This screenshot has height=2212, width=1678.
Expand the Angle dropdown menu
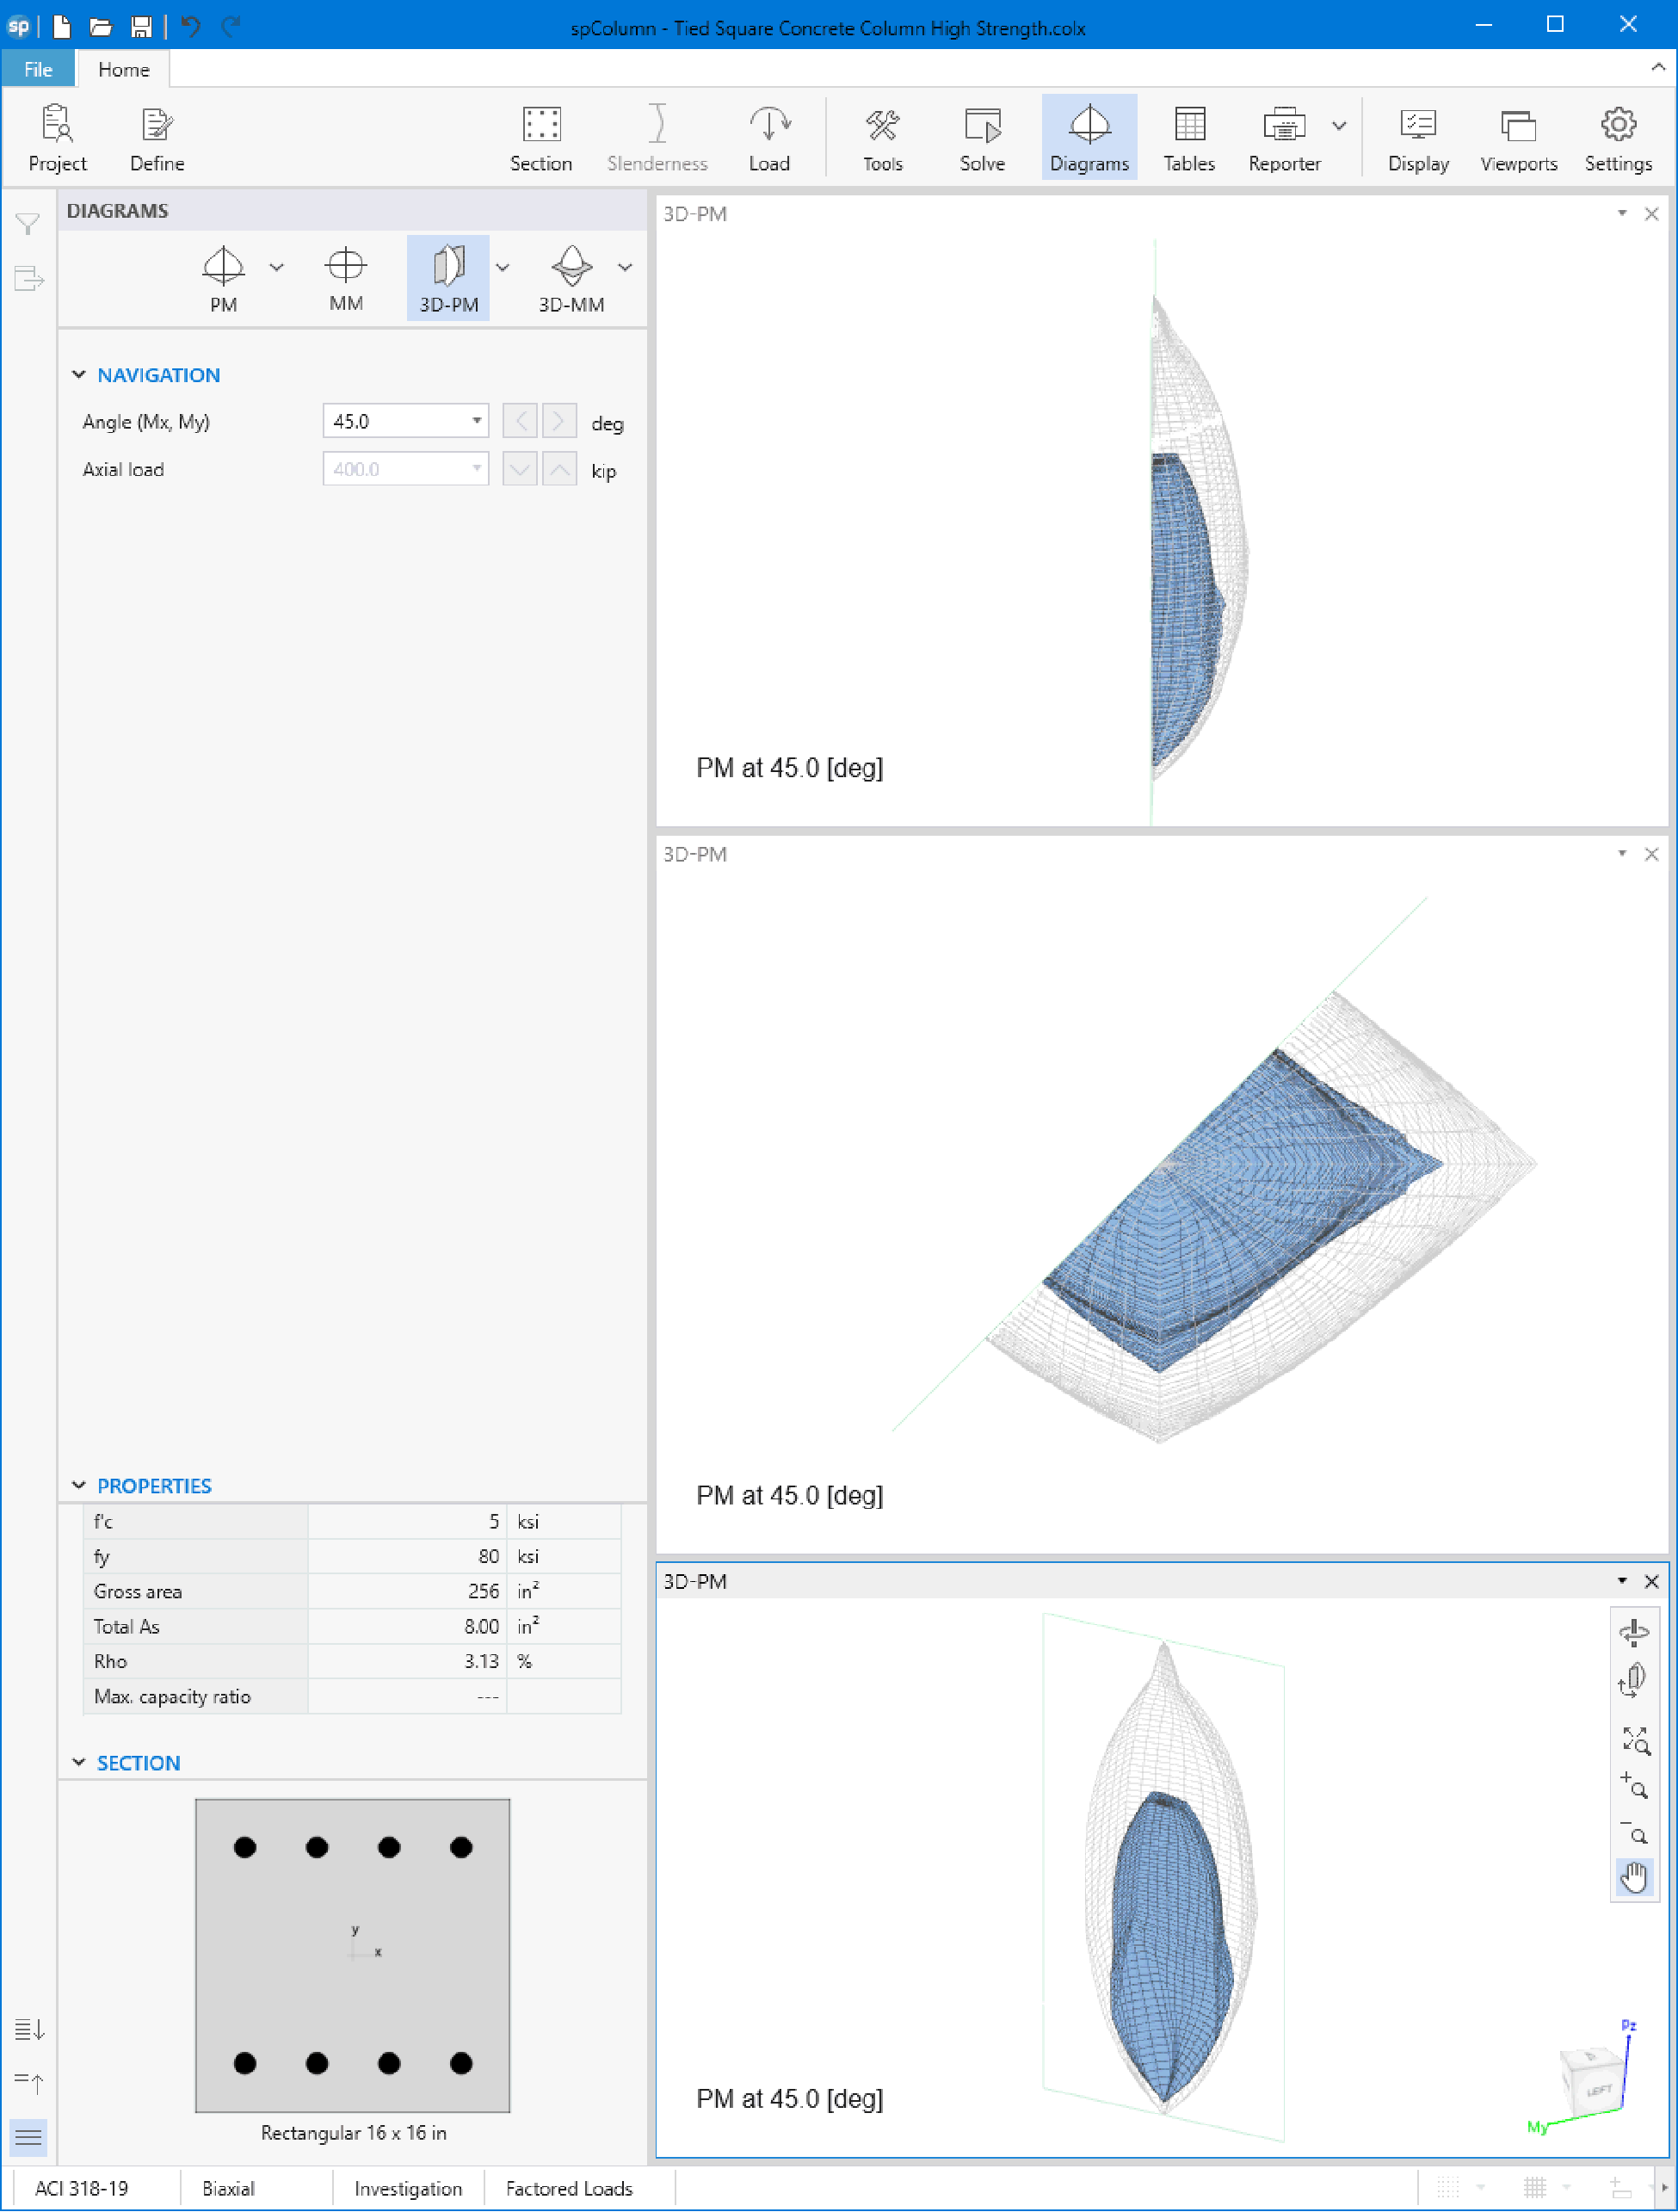(x=478, y=419)
